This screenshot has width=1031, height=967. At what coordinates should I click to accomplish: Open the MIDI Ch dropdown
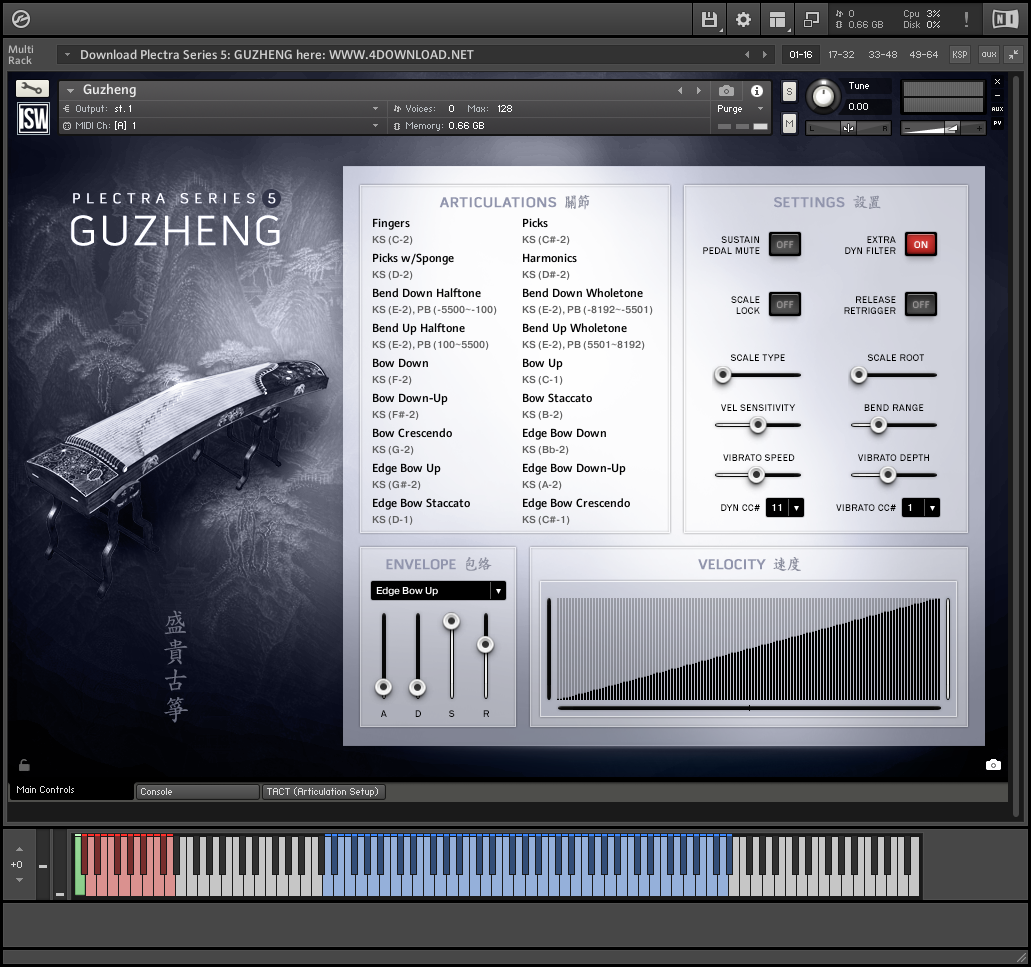[221, 126]
